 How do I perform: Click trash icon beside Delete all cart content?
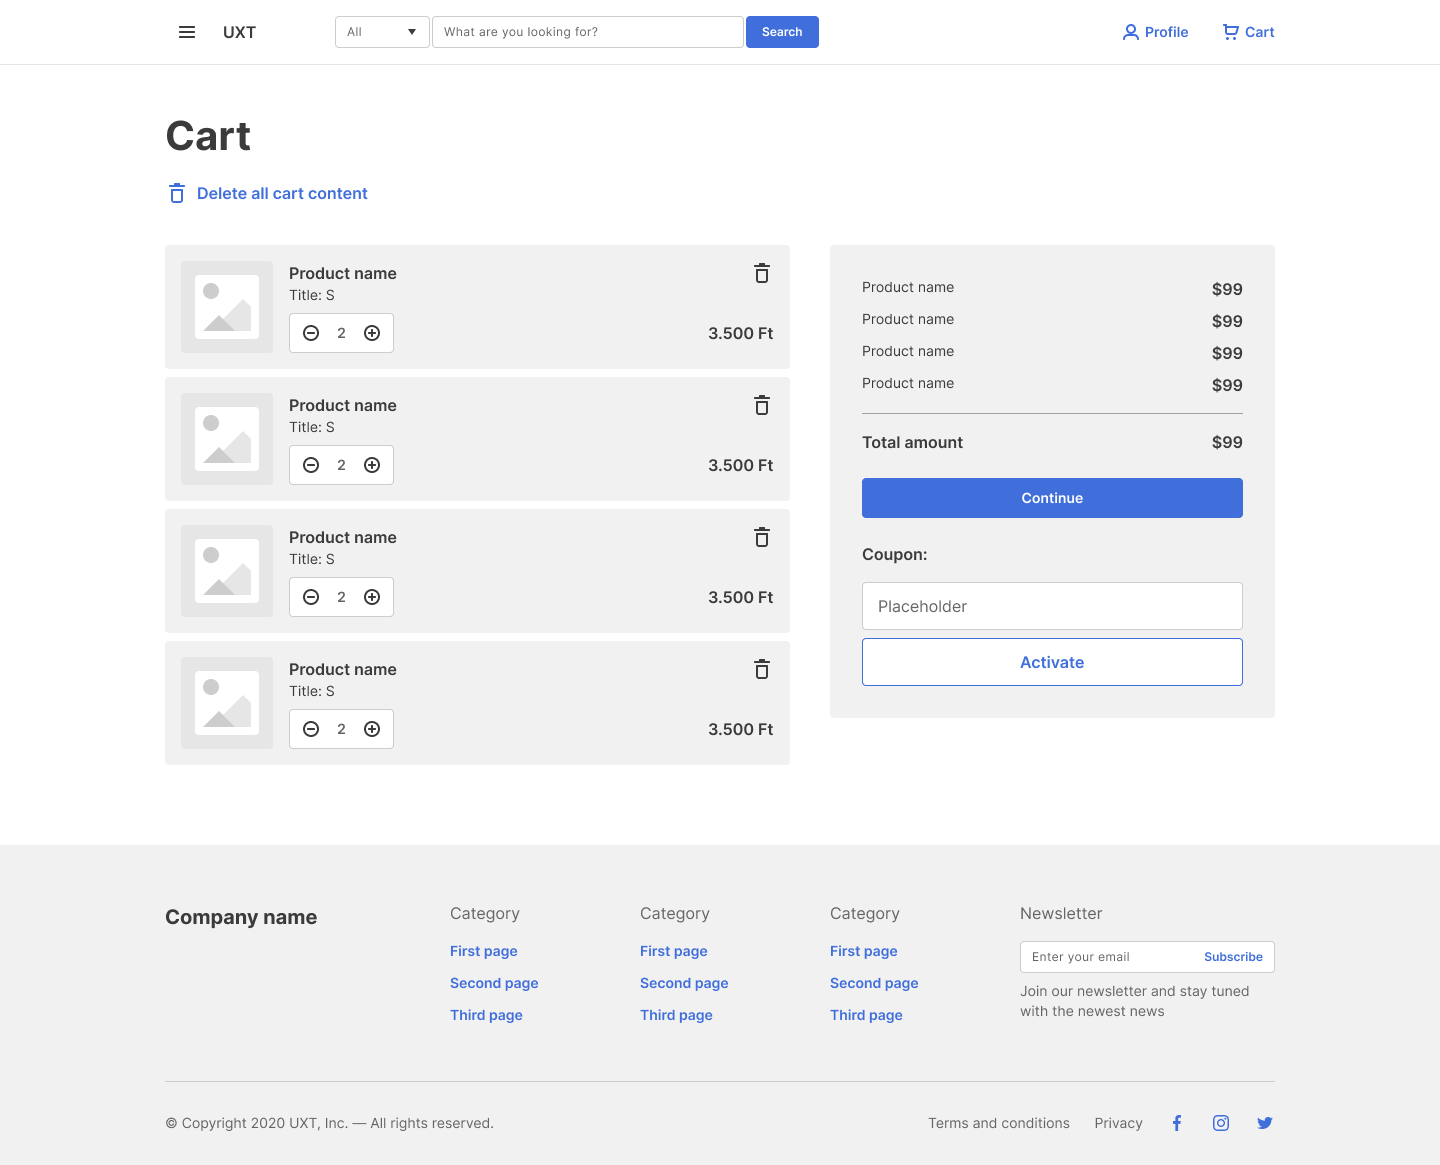(x=177, y=193)
